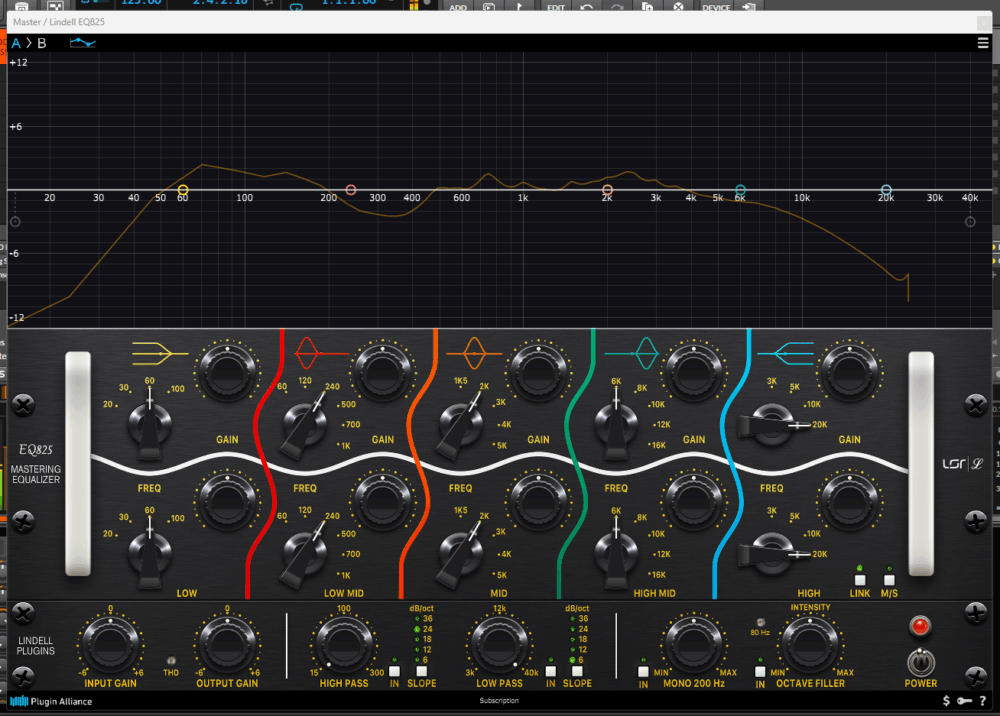Enable the Octave Filler IN button

coord(760,672)
